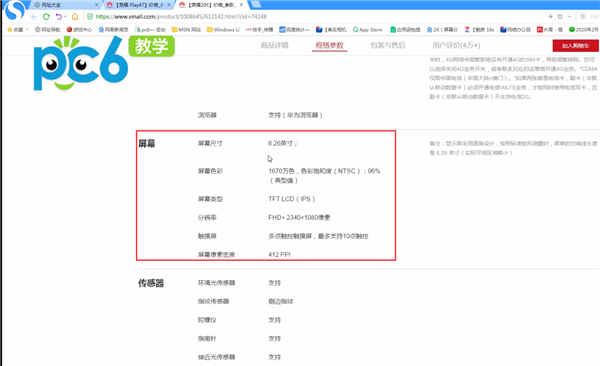Open a new tab with the tab bar button

[255, 5]
